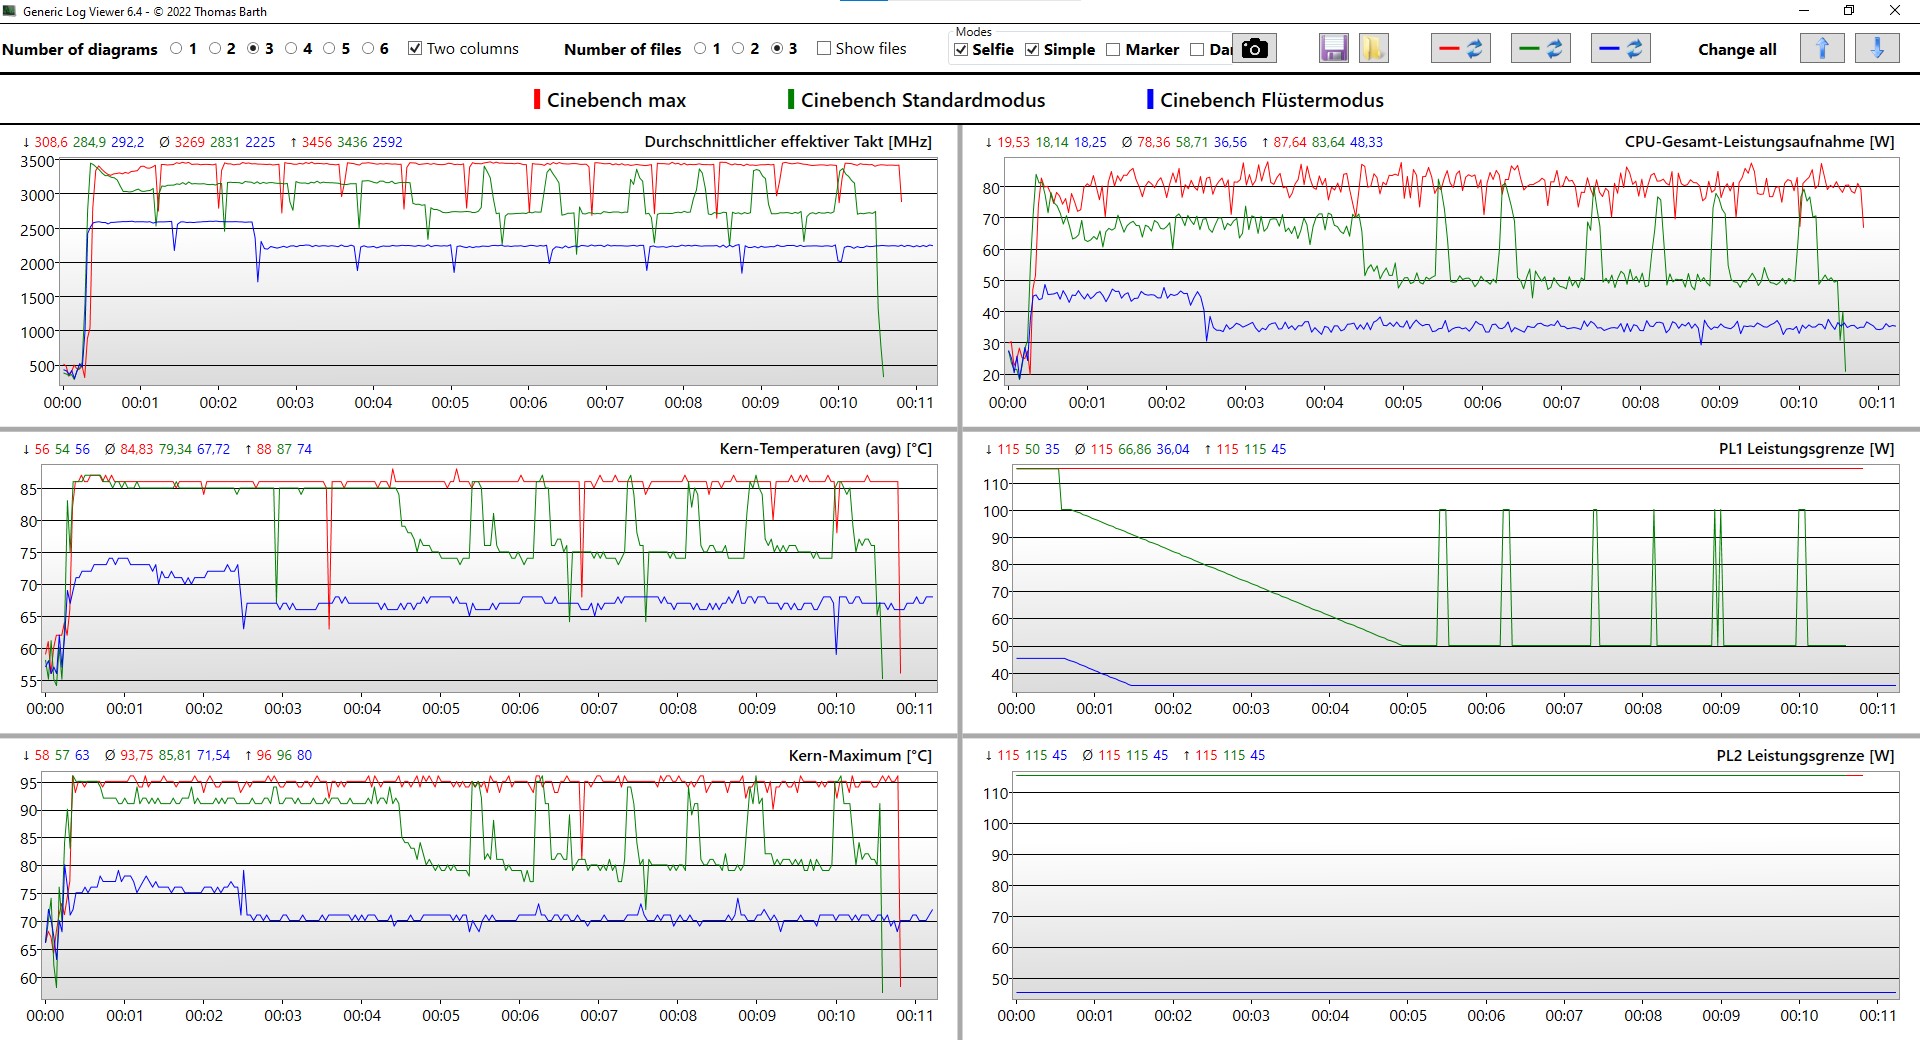Image resolution: width=1920 pixels, height=1040 pixels.
Task: Toggle the Selfie mode checkbox
Action: [x=961, y=49]
